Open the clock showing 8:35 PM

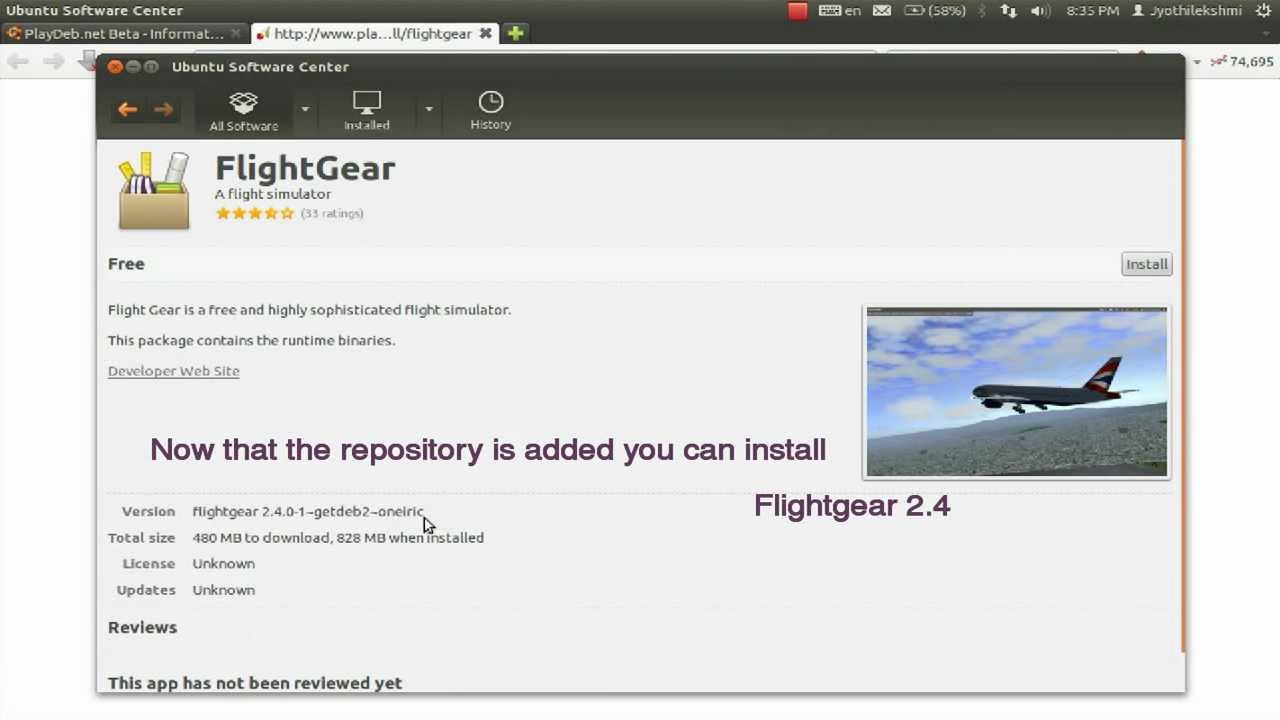tap(1092, 11)
